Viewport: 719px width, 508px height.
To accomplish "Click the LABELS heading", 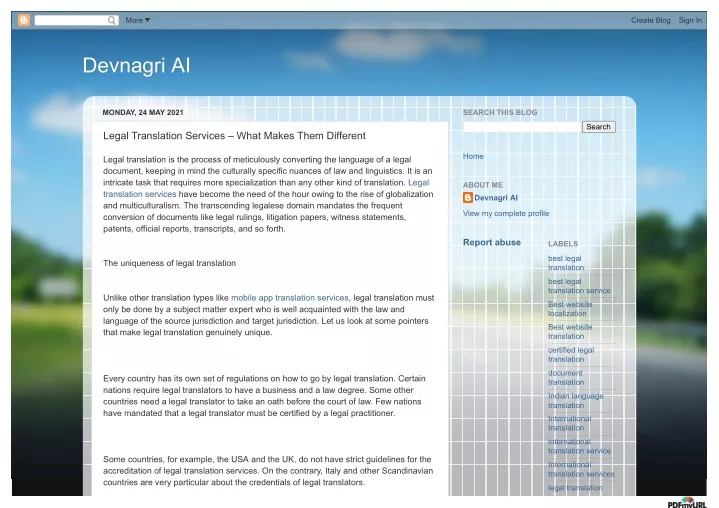I will pyautogui.click(x=563, y=244).
